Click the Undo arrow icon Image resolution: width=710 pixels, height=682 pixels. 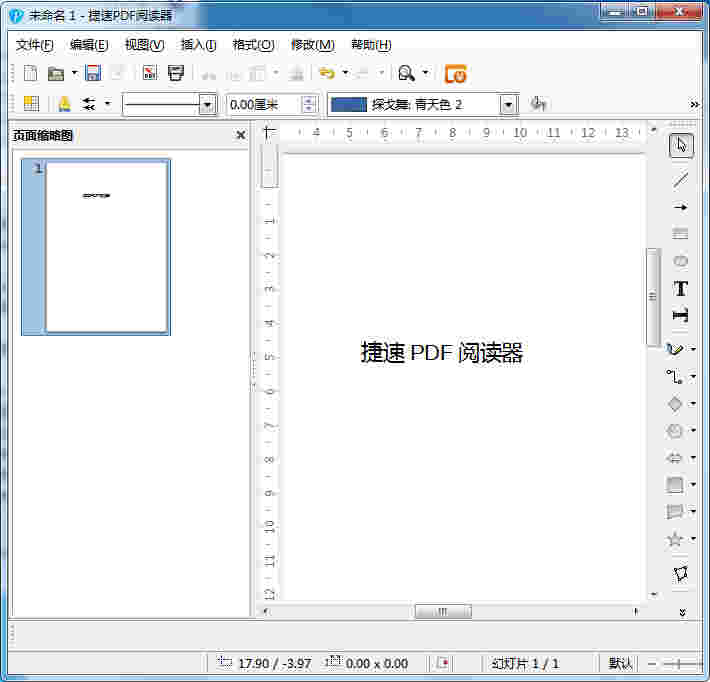pyautogui.click(x=326, y=73)
